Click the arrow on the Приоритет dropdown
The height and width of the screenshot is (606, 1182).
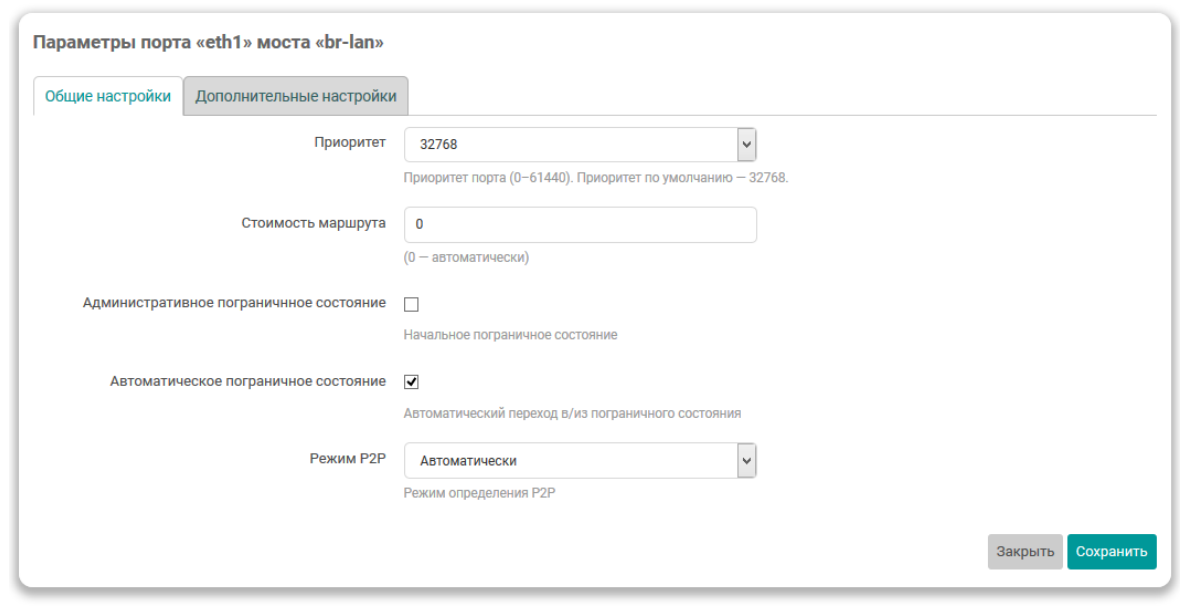pos(746,145)
